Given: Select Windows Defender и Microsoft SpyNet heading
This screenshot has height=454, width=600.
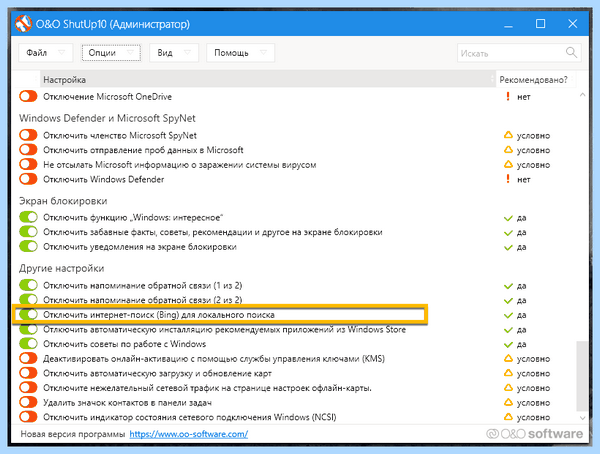Looking at the screenshot, I should point(107,118).
